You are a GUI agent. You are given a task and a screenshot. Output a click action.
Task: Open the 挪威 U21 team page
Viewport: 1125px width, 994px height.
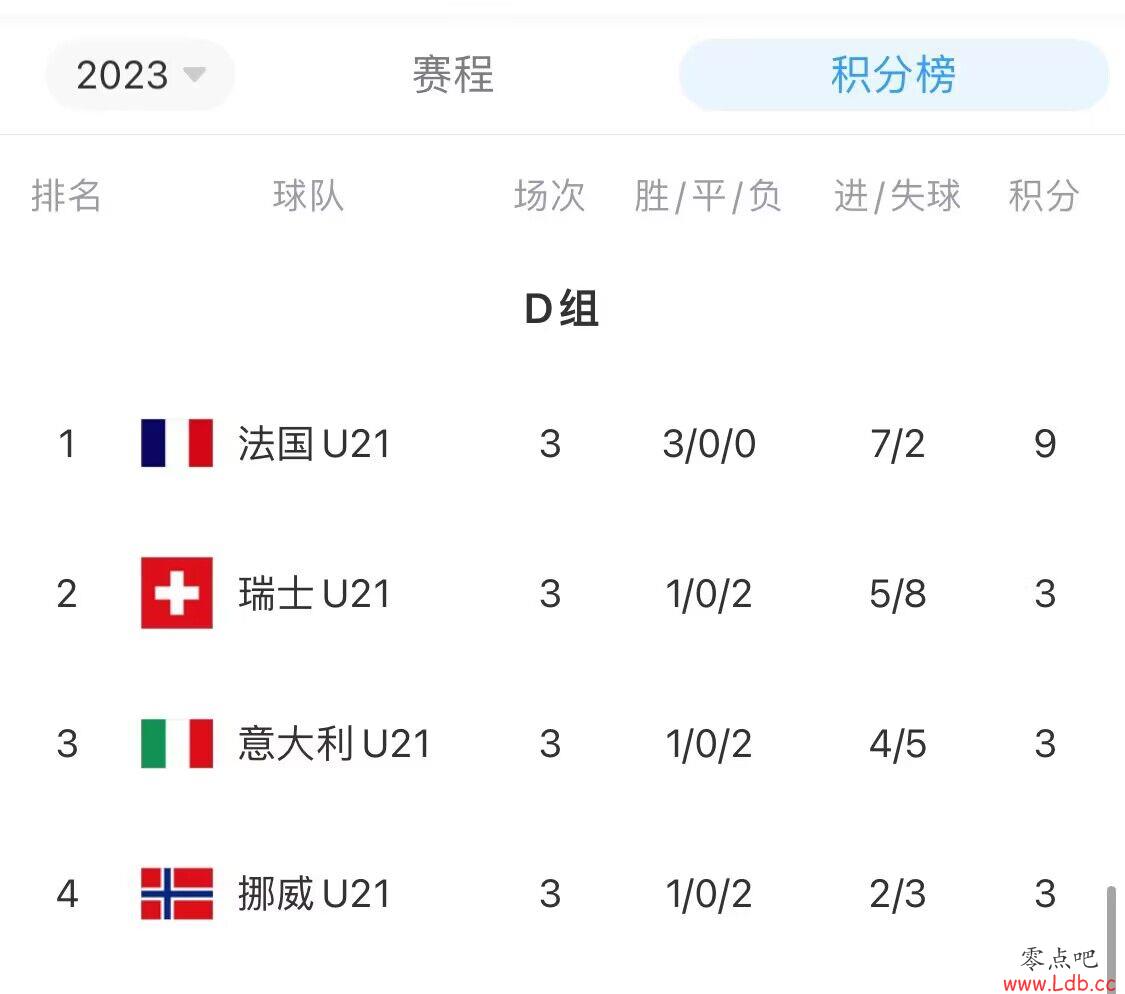click(314, 894)
